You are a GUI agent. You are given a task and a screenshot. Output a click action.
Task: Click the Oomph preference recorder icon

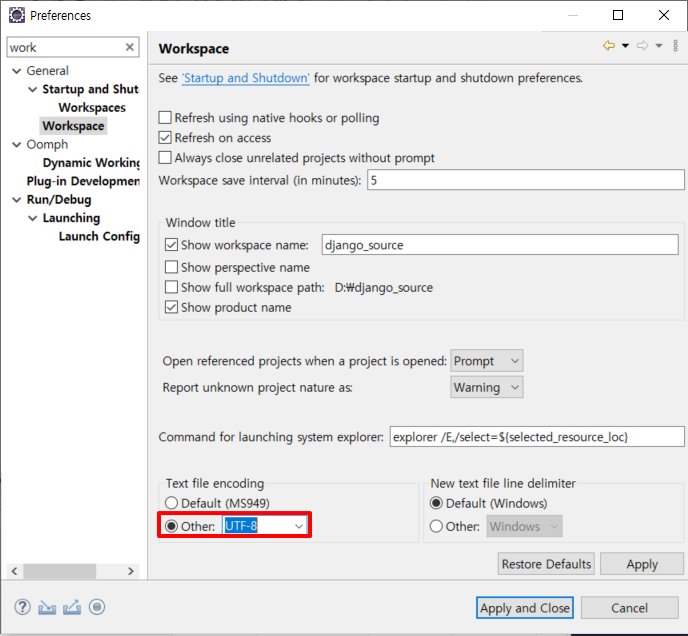pyautogui.click(x=97, y=607)
